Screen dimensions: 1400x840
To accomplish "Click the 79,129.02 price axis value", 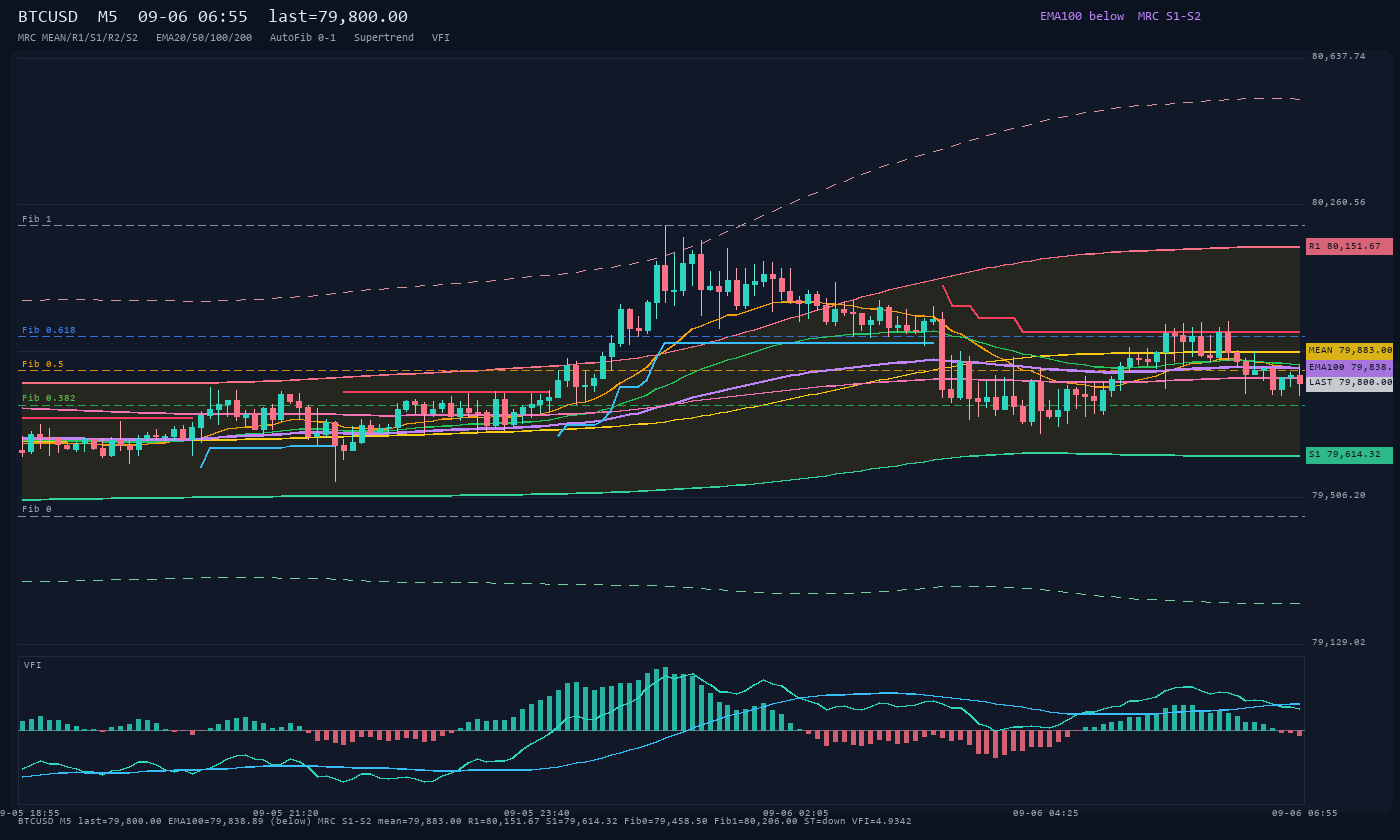I will [1338, 642].
